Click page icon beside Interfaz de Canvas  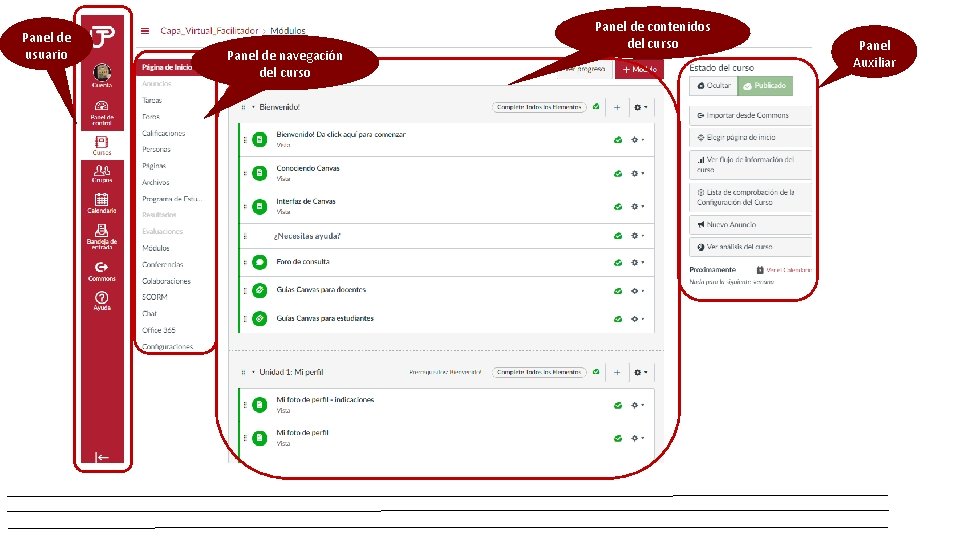point(260,206)
